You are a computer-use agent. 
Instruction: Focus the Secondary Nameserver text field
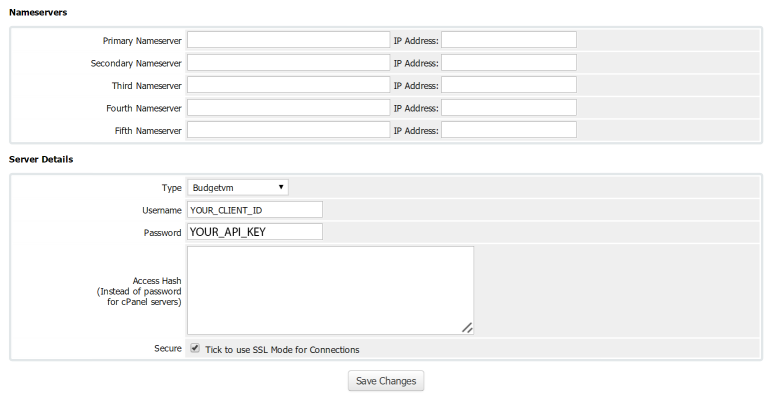click(x=289, y=63)
